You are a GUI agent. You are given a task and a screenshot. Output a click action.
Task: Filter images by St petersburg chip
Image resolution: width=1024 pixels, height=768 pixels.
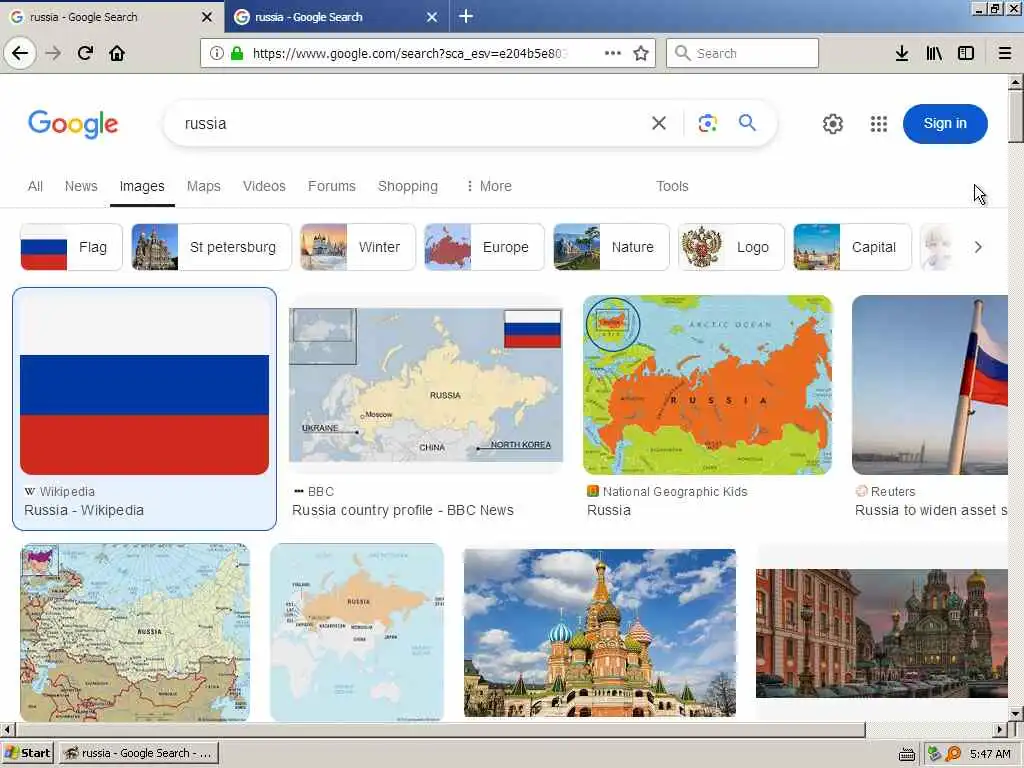click(x=211, y=247)
